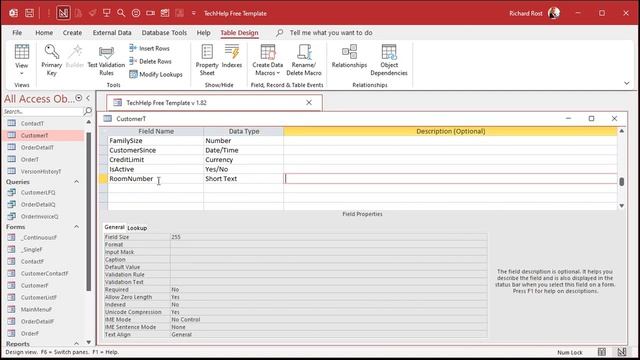This screenshot has height=360, width=640.
Task: Collapse the Queries group
Action: click(76, 182)
